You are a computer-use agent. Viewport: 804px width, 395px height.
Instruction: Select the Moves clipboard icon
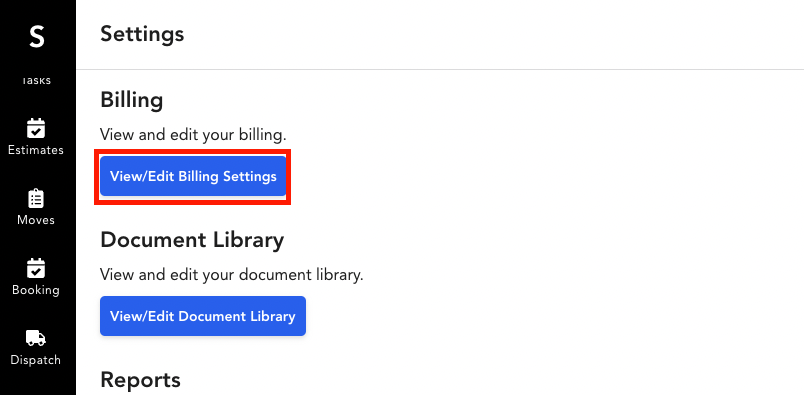[x=36, y=198]
